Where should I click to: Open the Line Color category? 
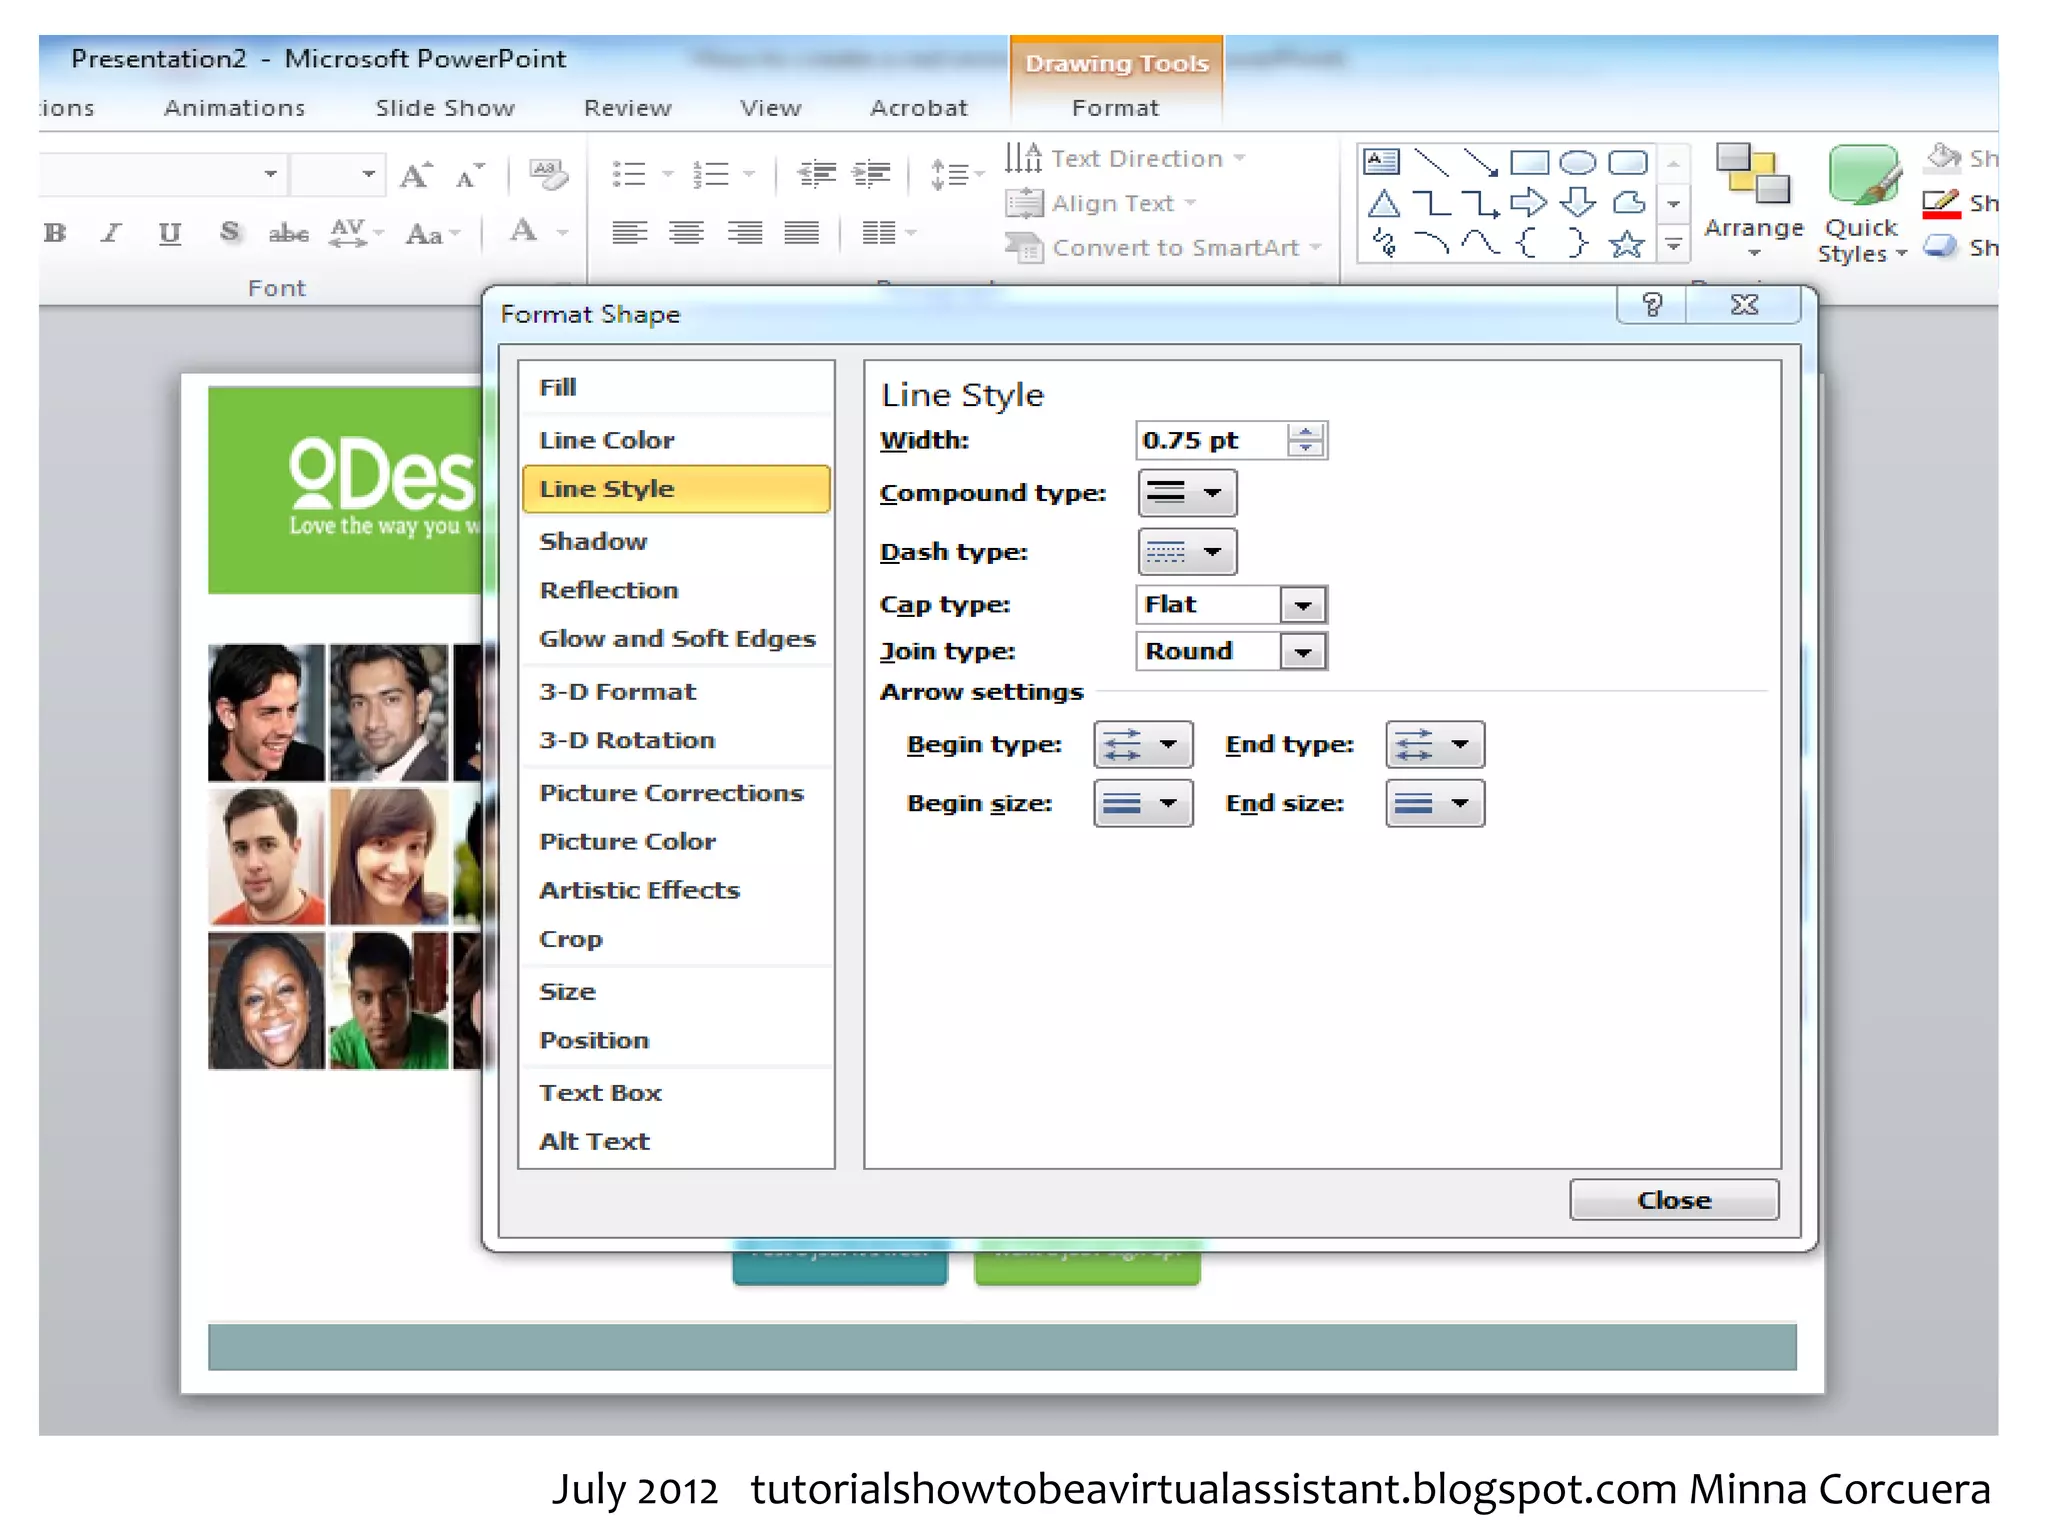607,440
